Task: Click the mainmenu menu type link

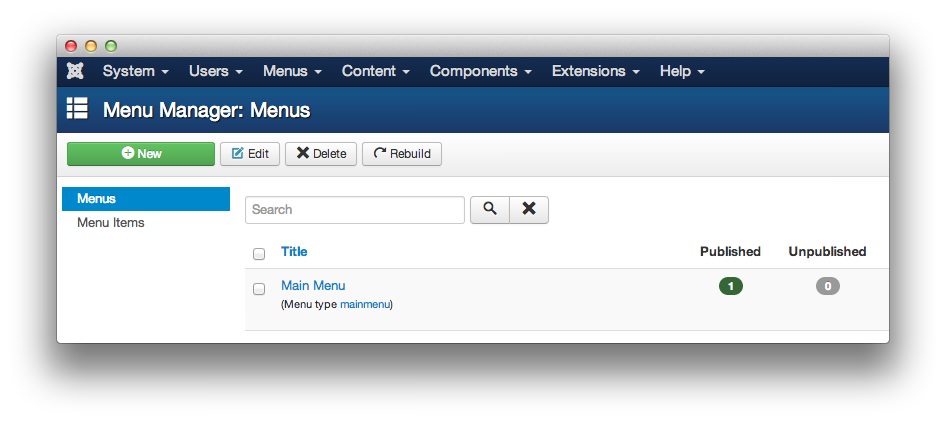Action: 365,304
